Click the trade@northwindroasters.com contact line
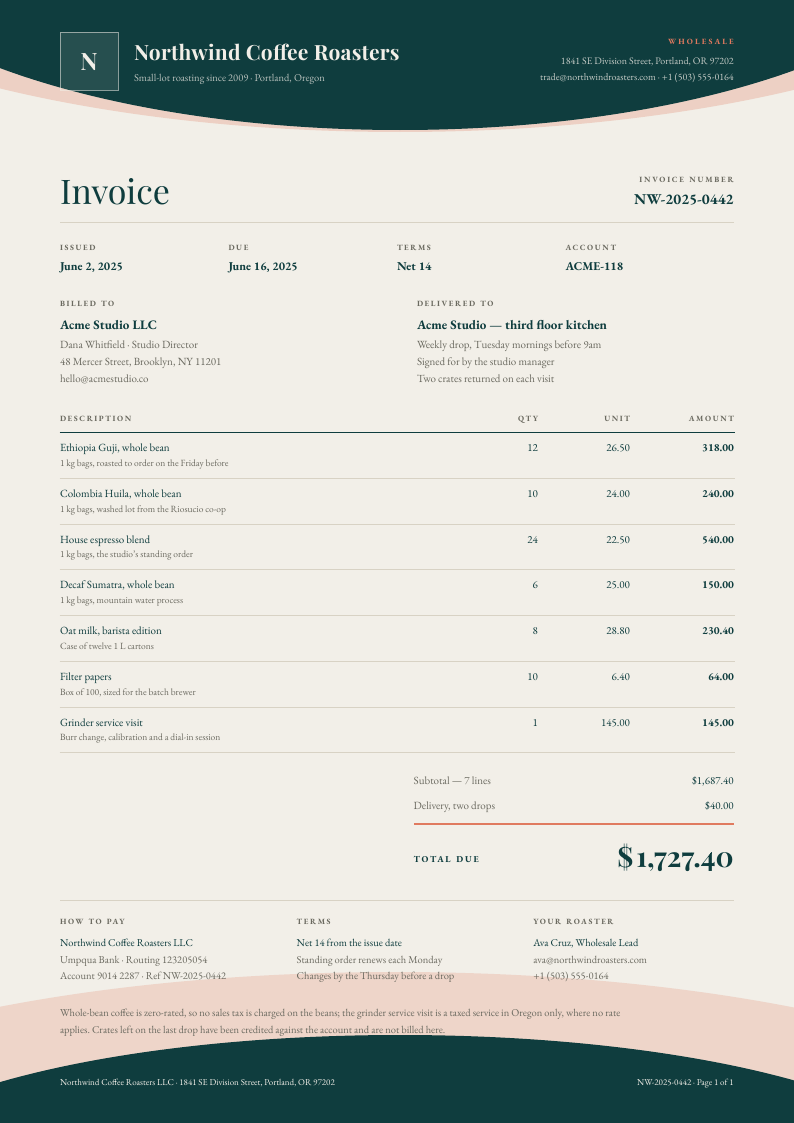 tap(636, 77)
